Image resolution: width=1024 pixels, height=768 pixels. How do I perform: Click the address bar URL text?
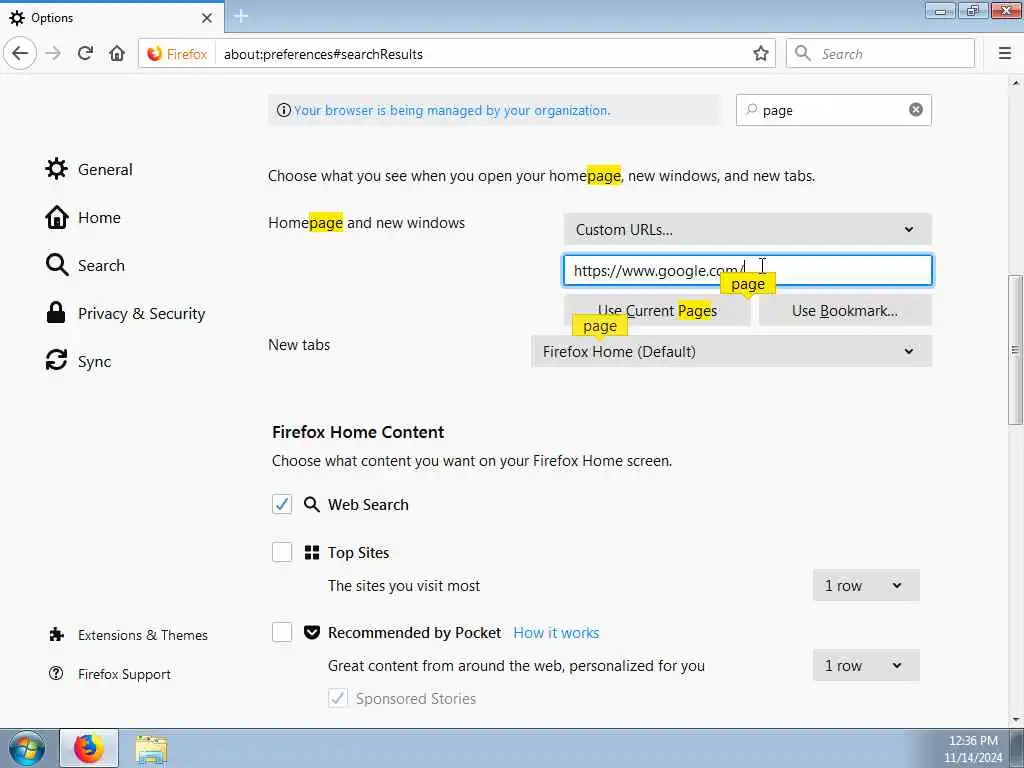(x=323, y=54)
